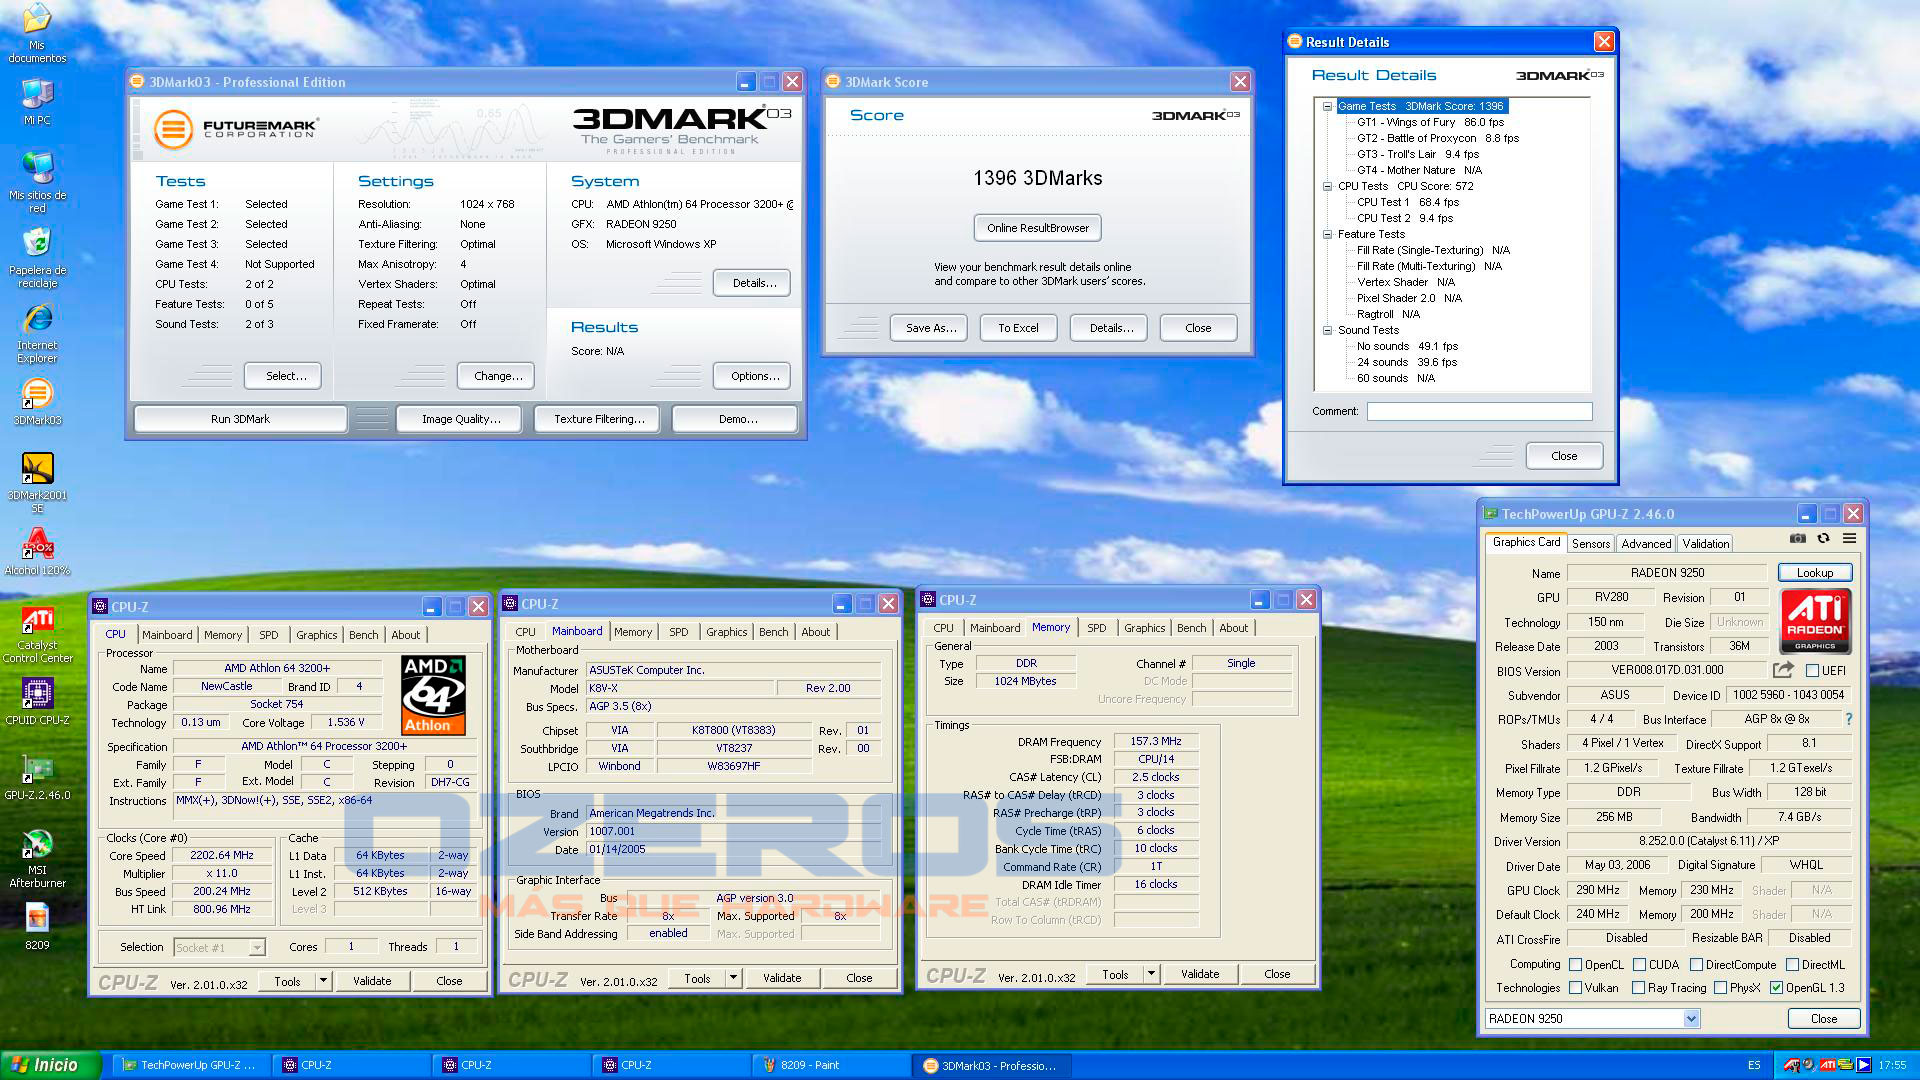Viewport: 1920px width, 1080px height.
Task: Collapse the Feature Tests tree node
Action: click(x=1327, y=234)
